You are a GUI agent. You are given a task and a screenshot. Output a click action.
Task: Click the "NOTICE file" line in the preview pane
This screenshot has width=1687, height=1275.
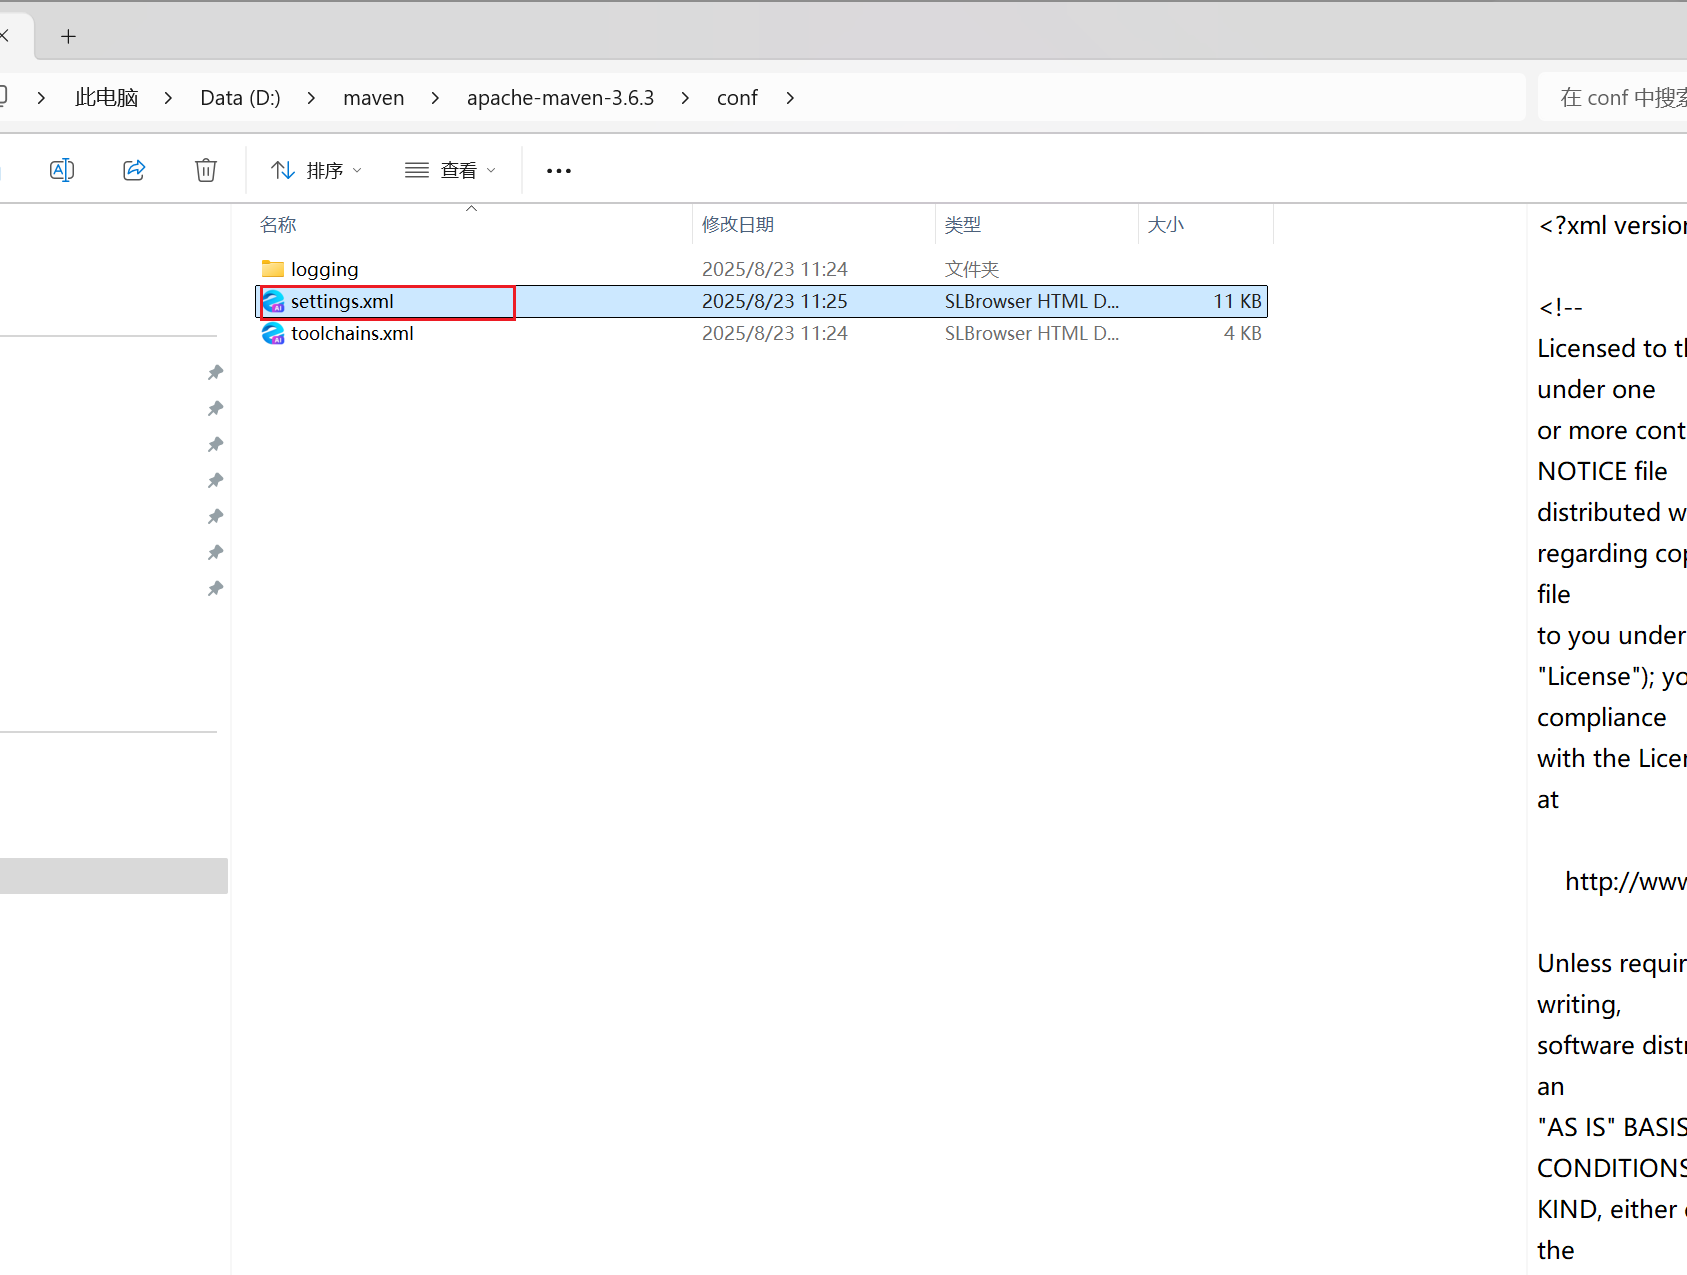point(1602,471)
